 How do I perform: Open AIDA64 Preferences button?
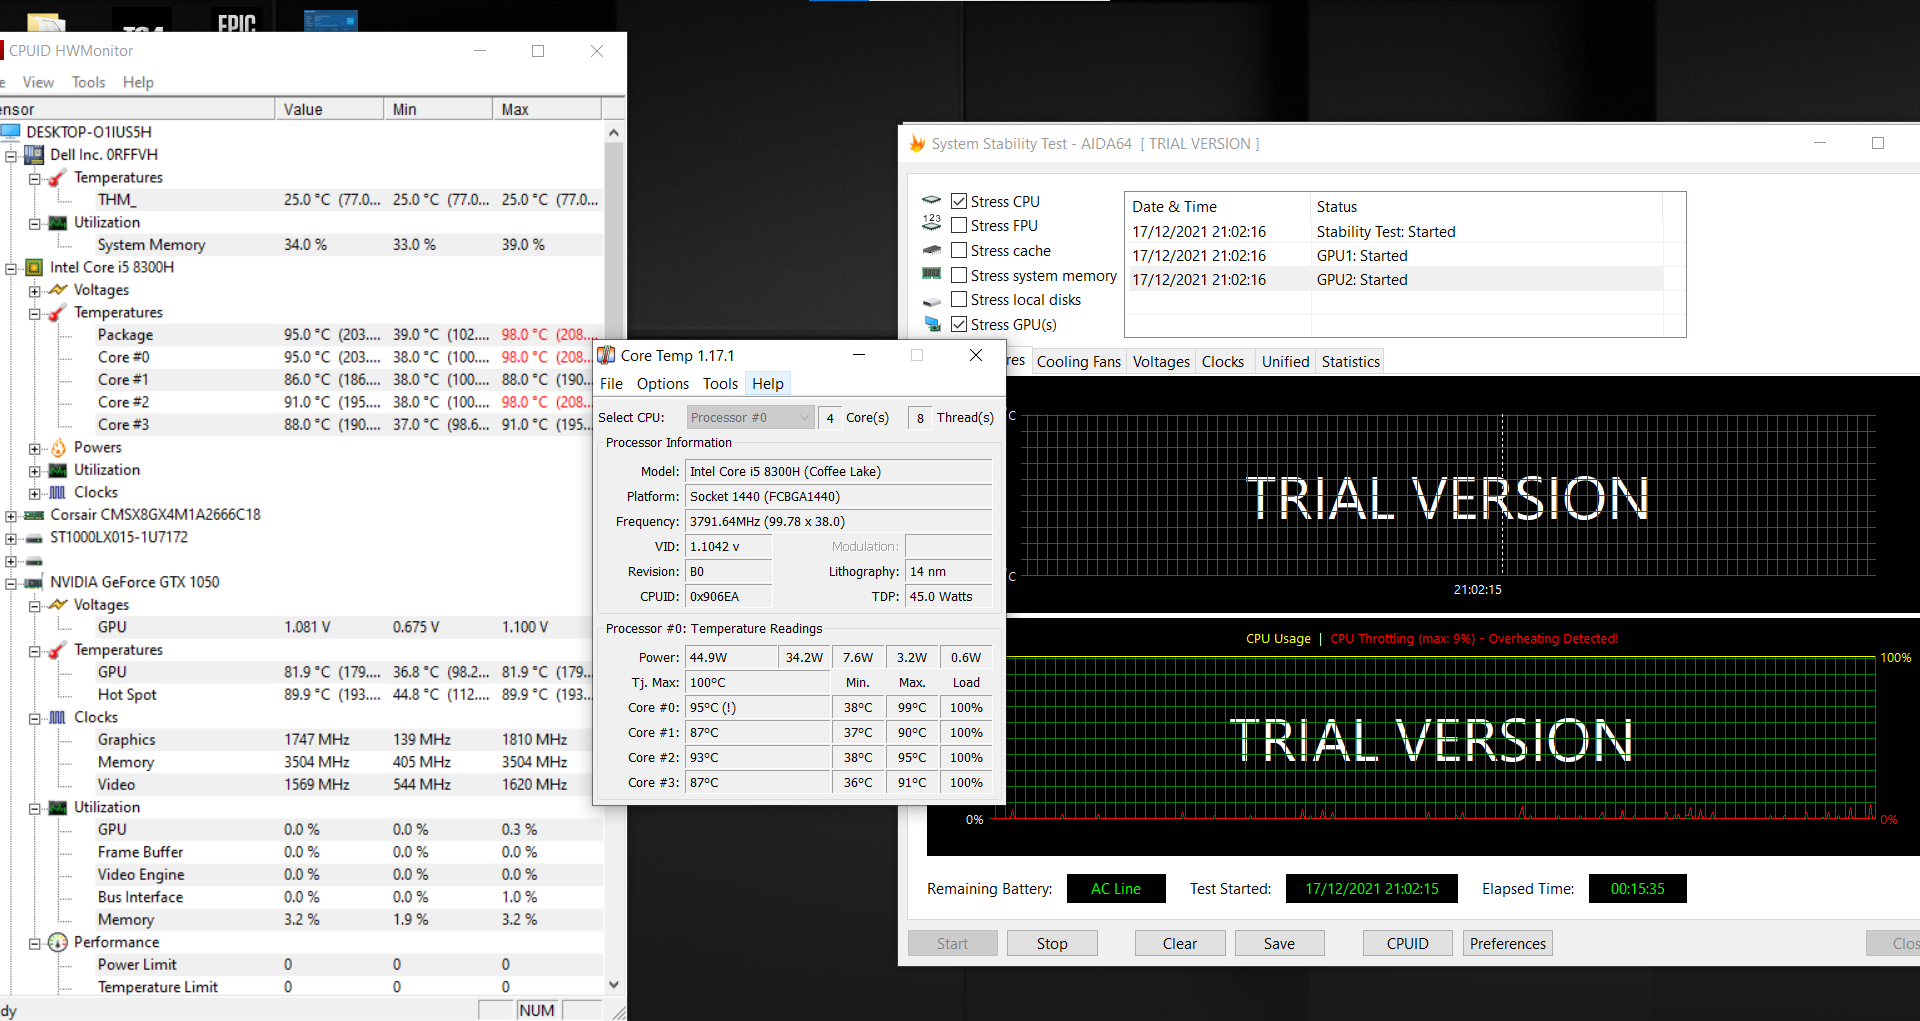coord(1508,943)
